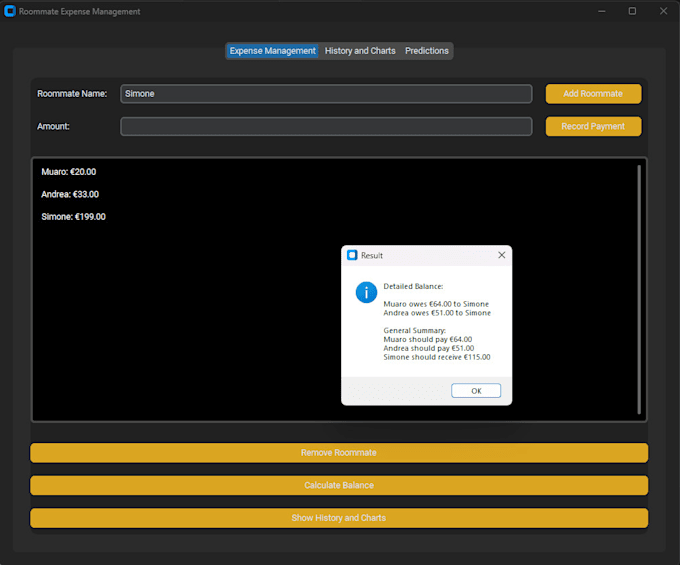The height and width of the screenshot is (565, 680).
Task: Select the Andrea €33.00 entry
Action: point(70,194)
